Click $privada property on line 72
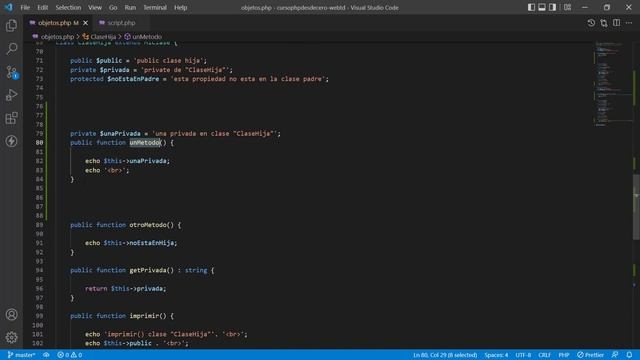 [114, 70]
